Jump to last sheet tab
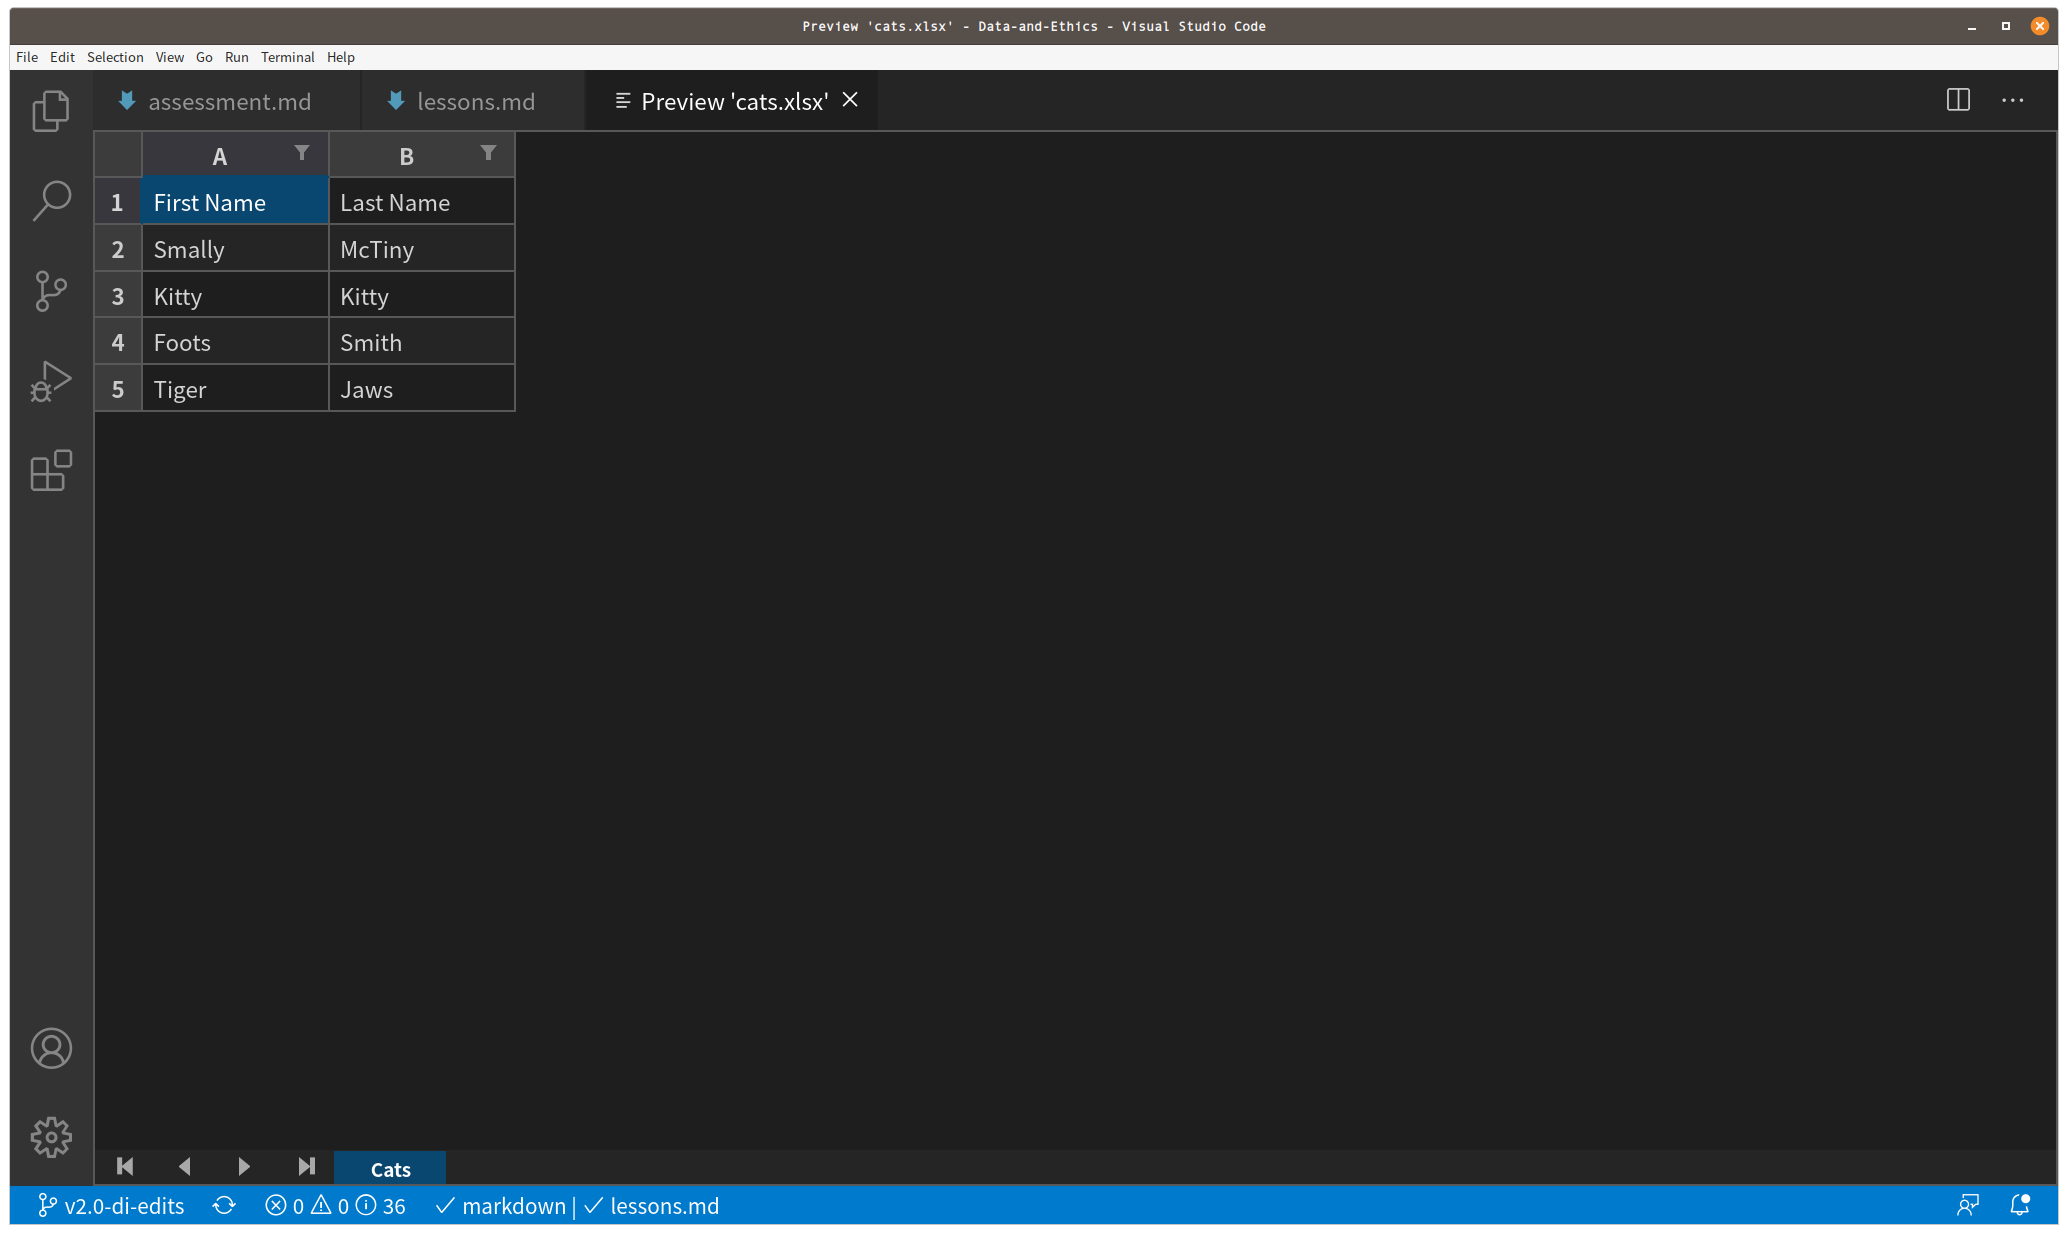Image resolution: width=2068 pixels, height=1234 pixels. point(306,1166)
